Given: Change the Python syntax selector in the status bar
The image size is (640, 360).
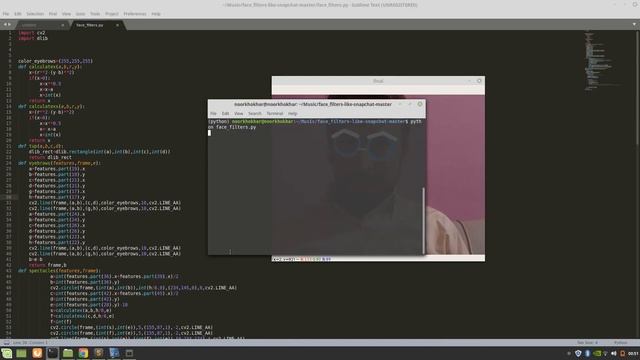Looking at the screenshot, I should point(620,343).
